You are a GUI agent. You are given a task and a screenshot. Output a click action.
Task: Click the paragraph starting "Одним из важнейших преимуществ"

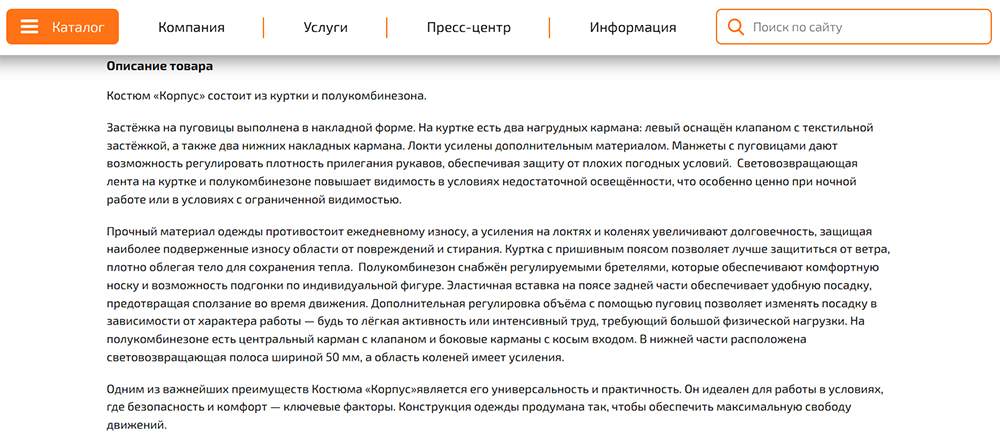pyautogui.click(x=494, y=406)
